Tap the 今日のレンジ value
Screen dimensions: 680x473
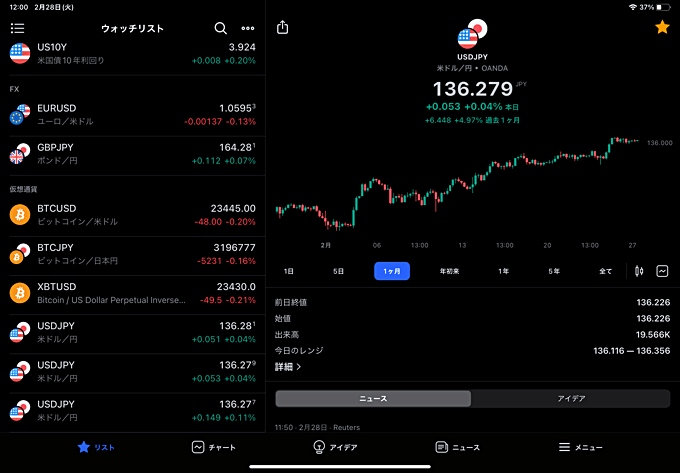pos(631,351)
